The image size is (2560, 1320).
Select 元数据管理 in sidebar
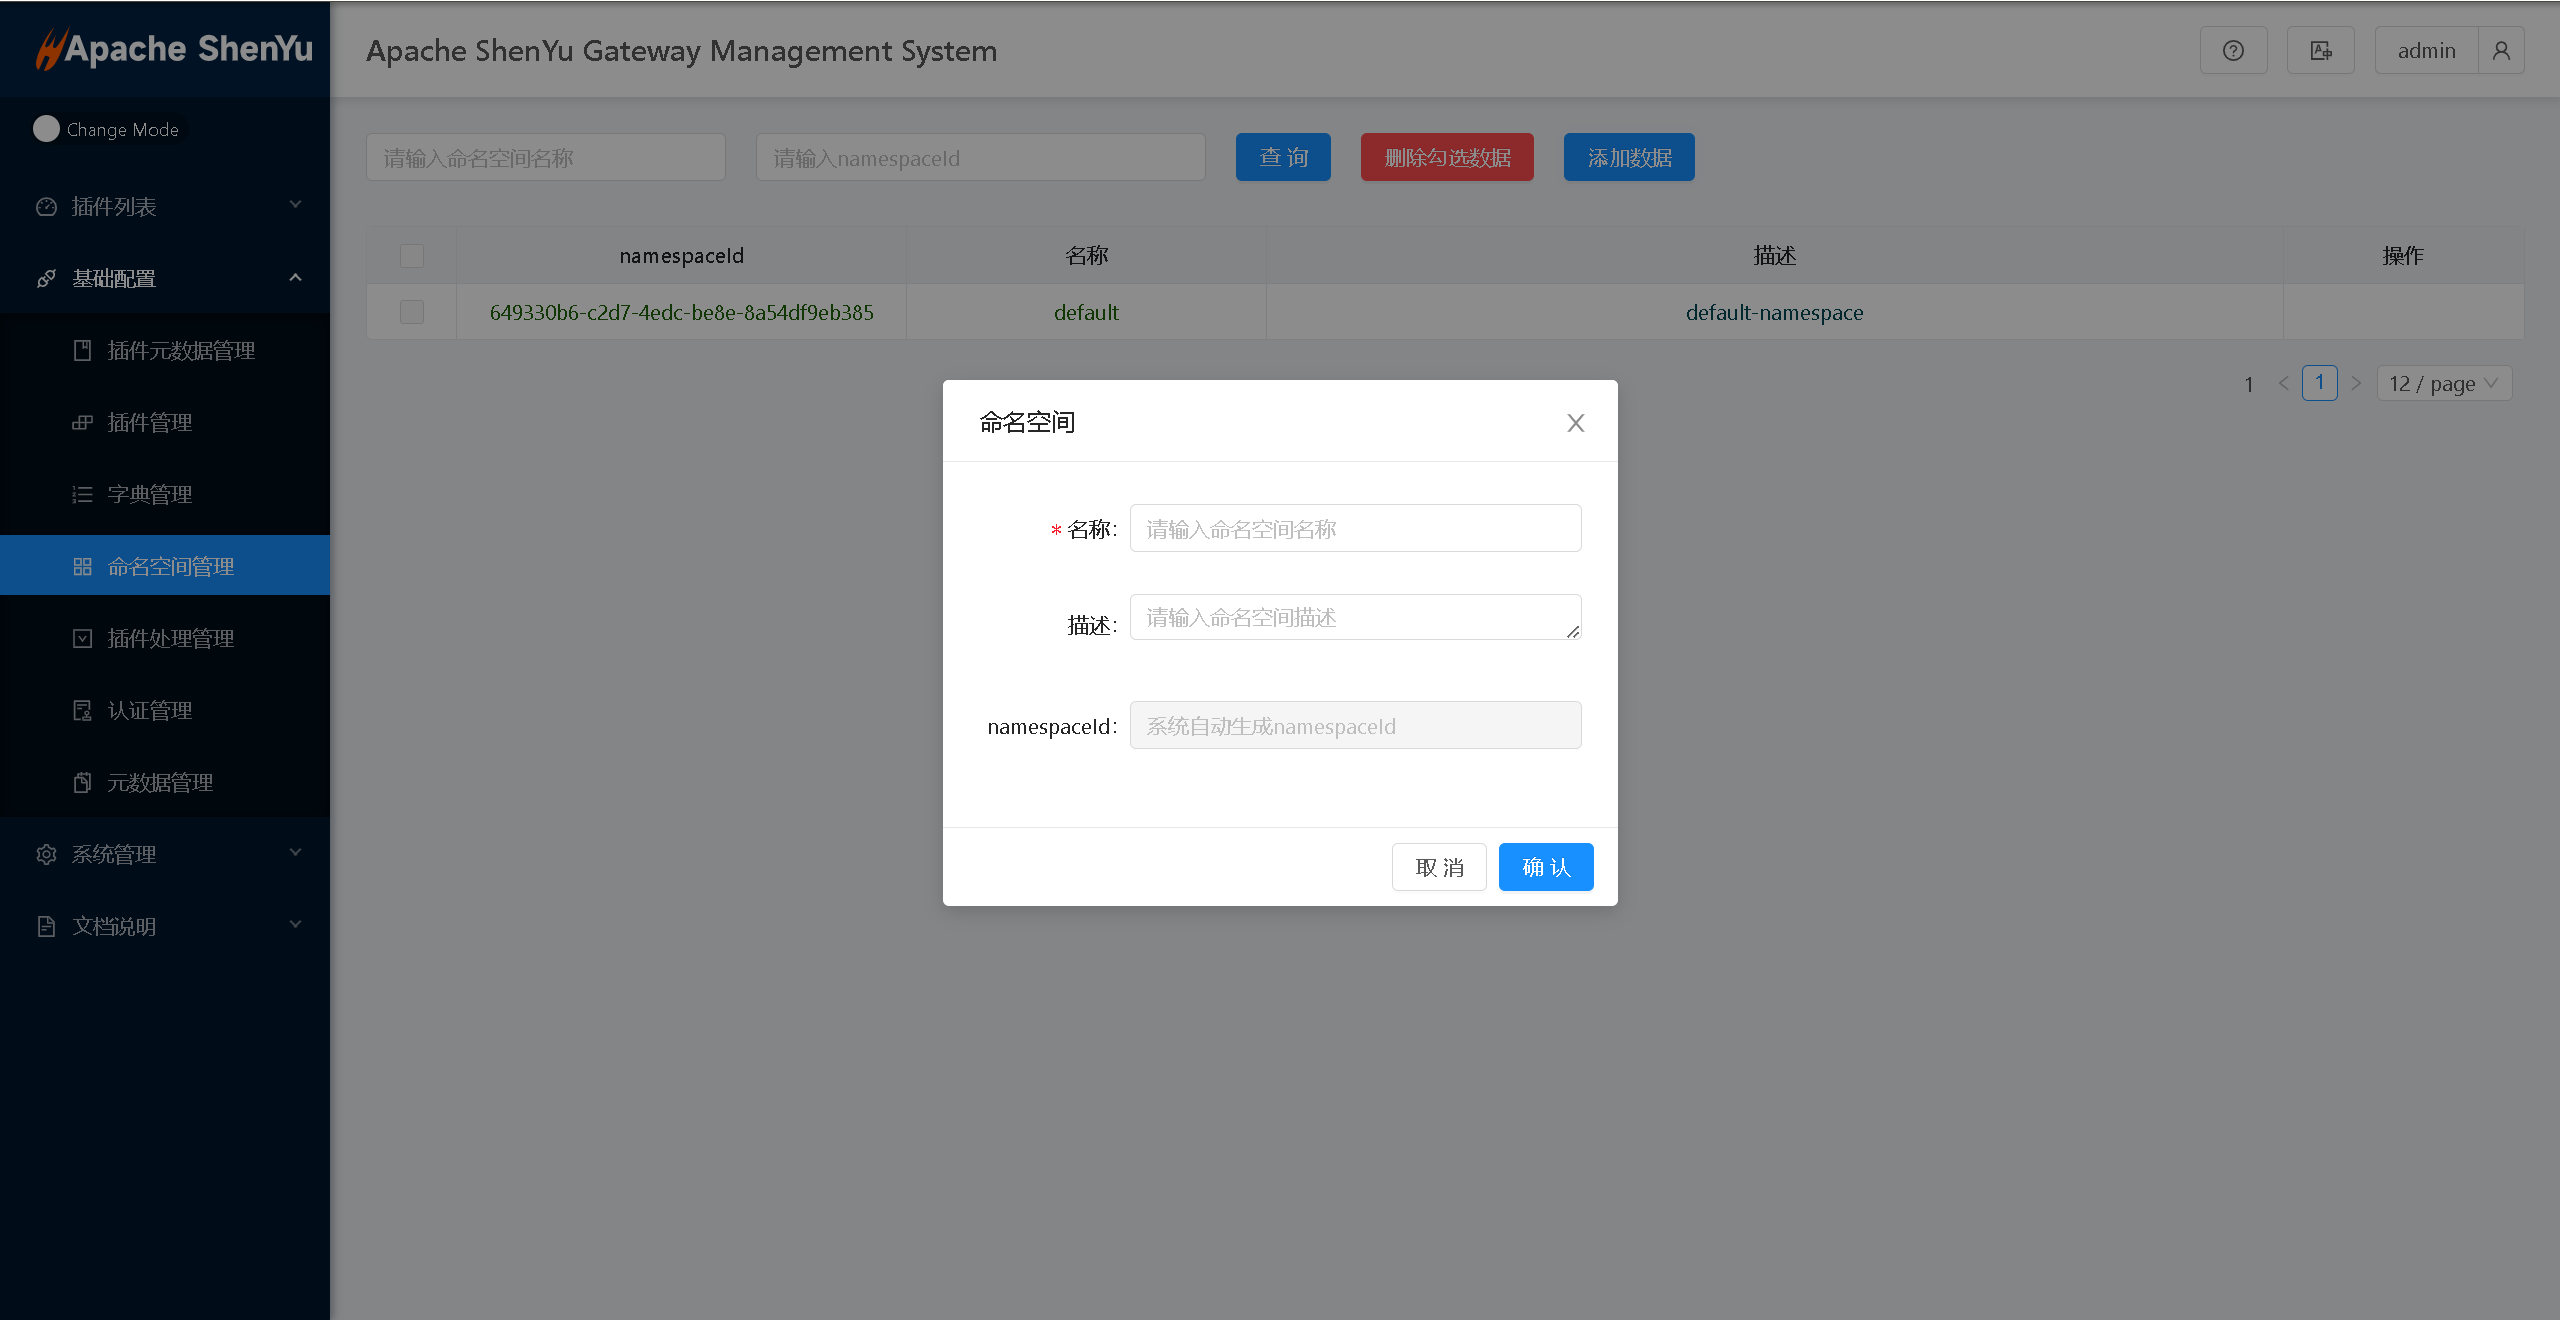tap(160, 783)
